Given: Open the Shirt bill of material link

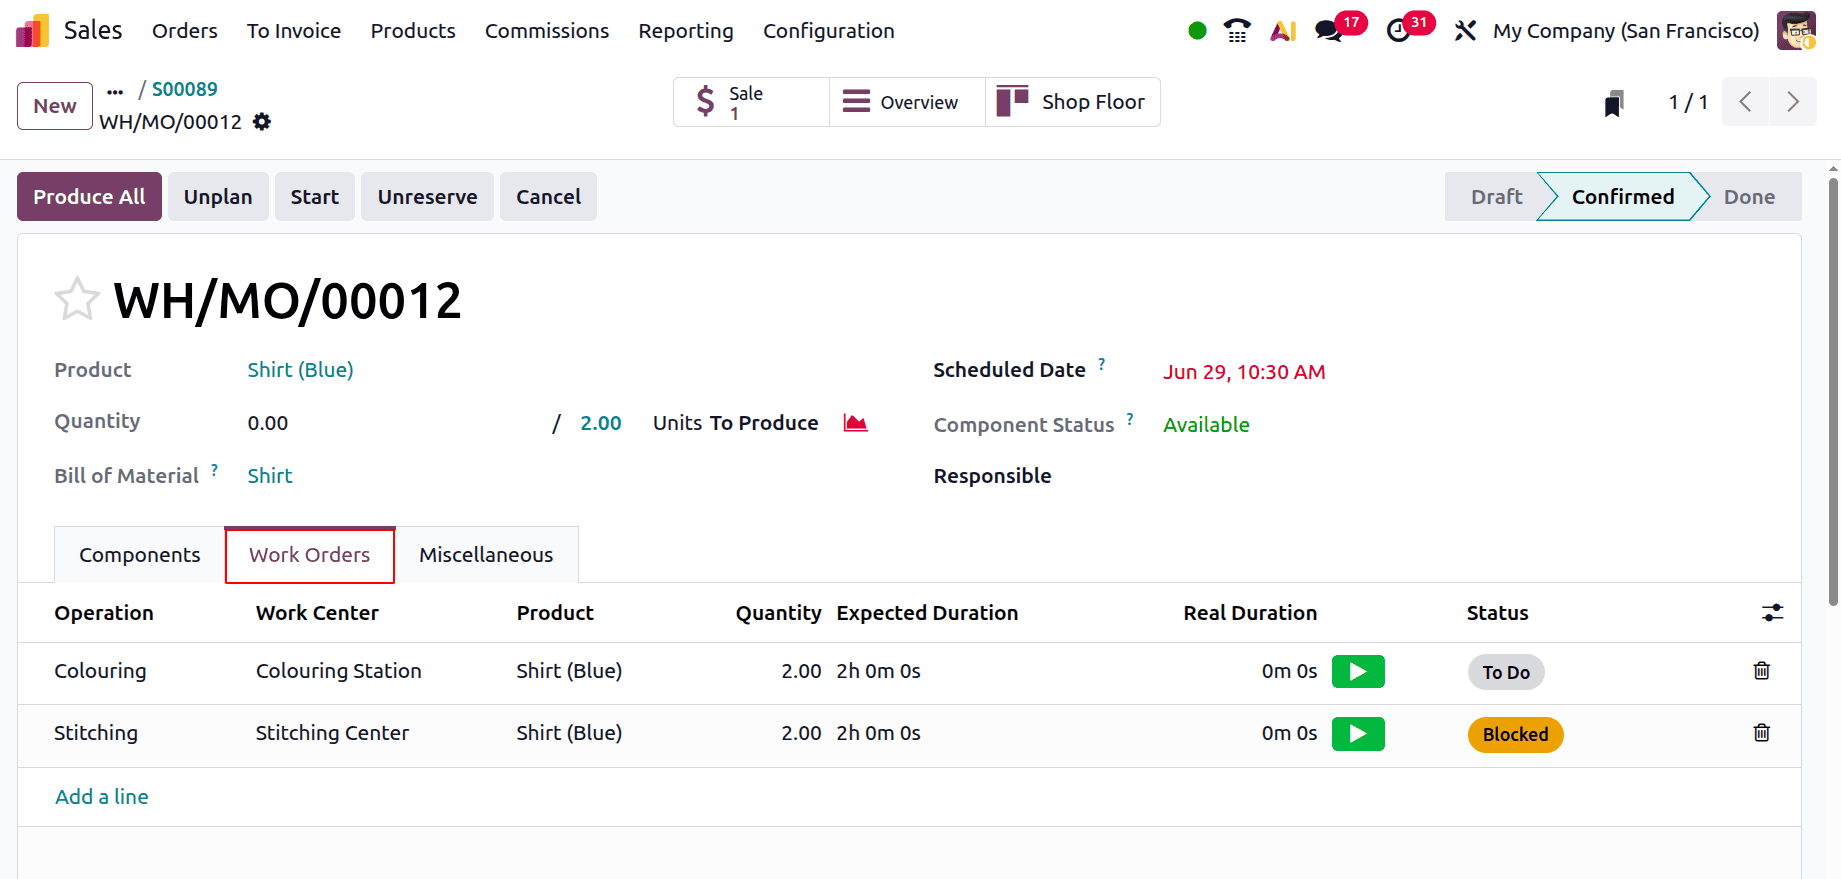Looking at the screenshot, I should click(x=270, y=476).
